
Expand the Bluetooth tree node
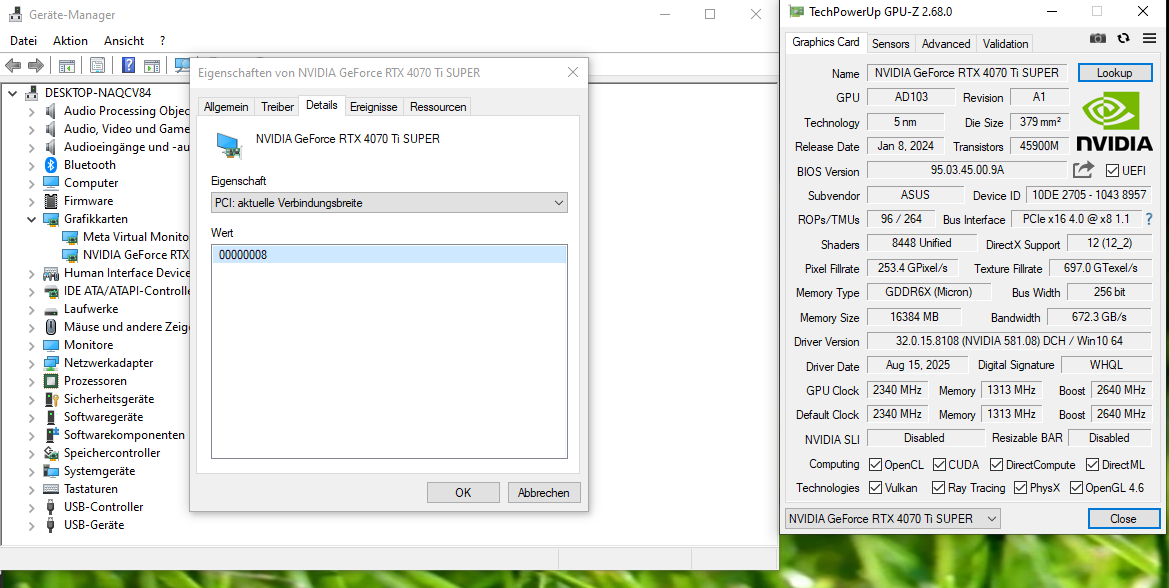coord(31,165)
